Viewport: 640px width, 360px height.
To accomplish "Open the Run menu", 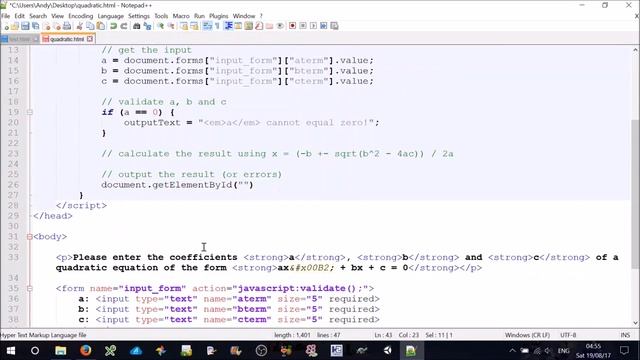I will click(199, 16).
